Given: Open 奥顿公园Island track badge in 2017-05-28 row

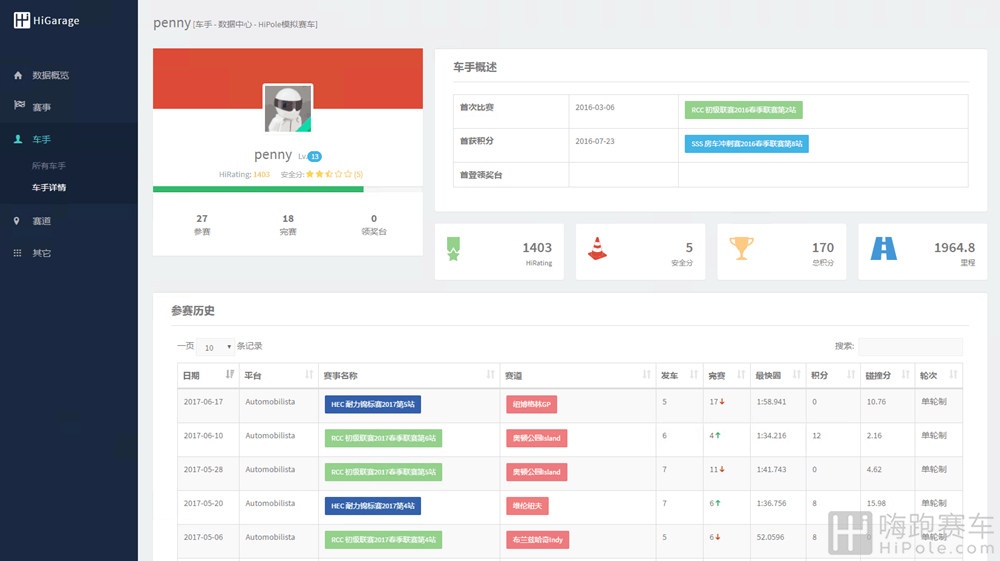Looking at the screenshot, I should pyautogui.click(x=536, y=472).
